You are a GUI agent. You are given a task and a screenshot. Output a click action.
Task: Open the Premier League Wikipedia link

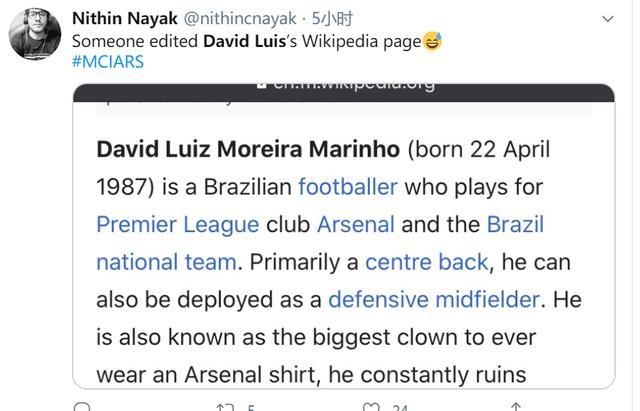tap(177, 224)
